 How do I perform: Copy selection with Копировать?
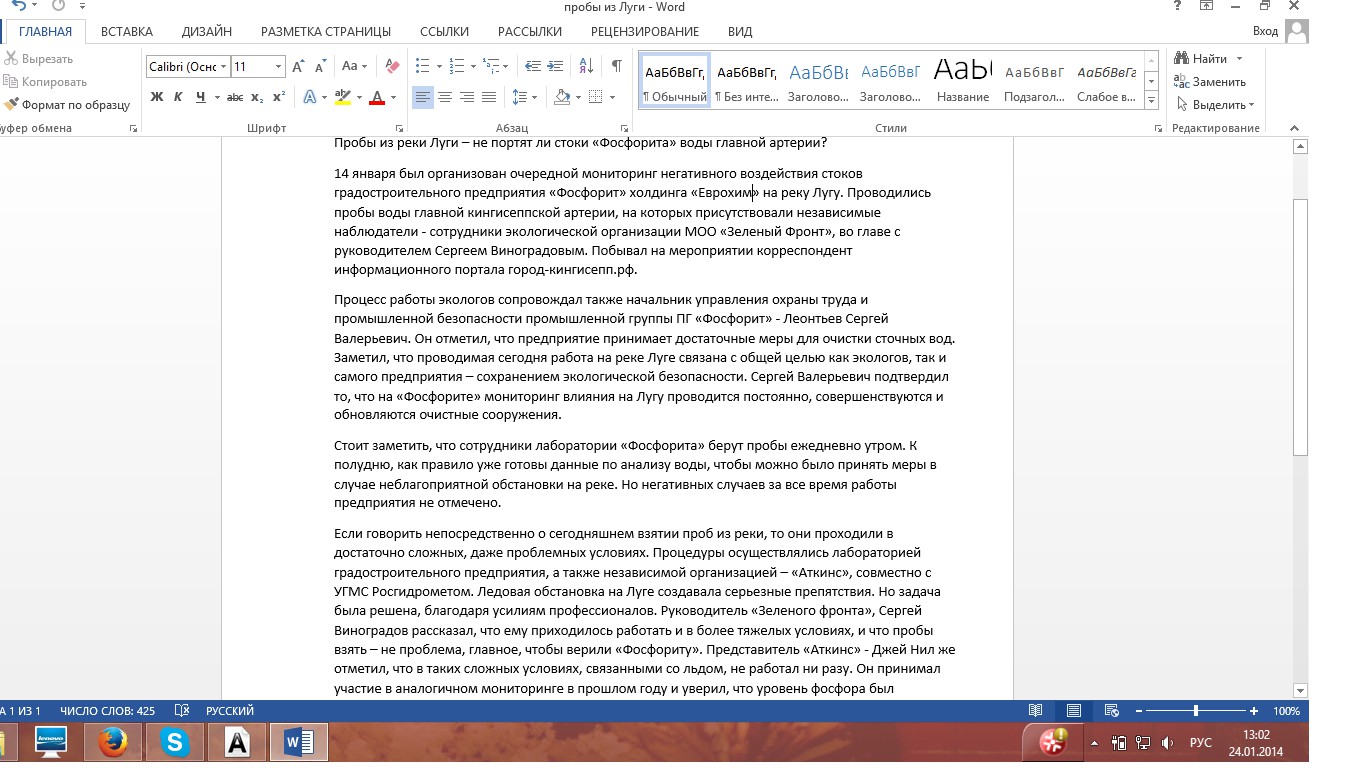pos(46,82)
